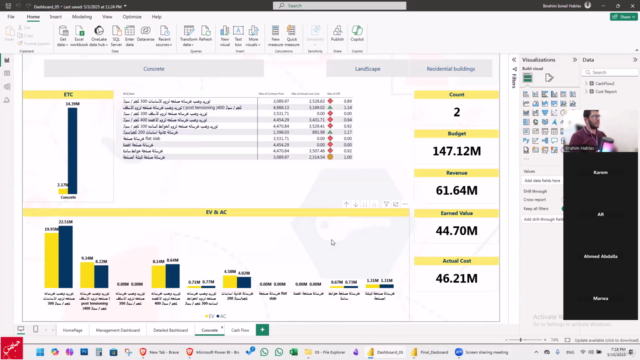Open the Copilot pane
Screen dimensions: 640x360
pos(357,33)
